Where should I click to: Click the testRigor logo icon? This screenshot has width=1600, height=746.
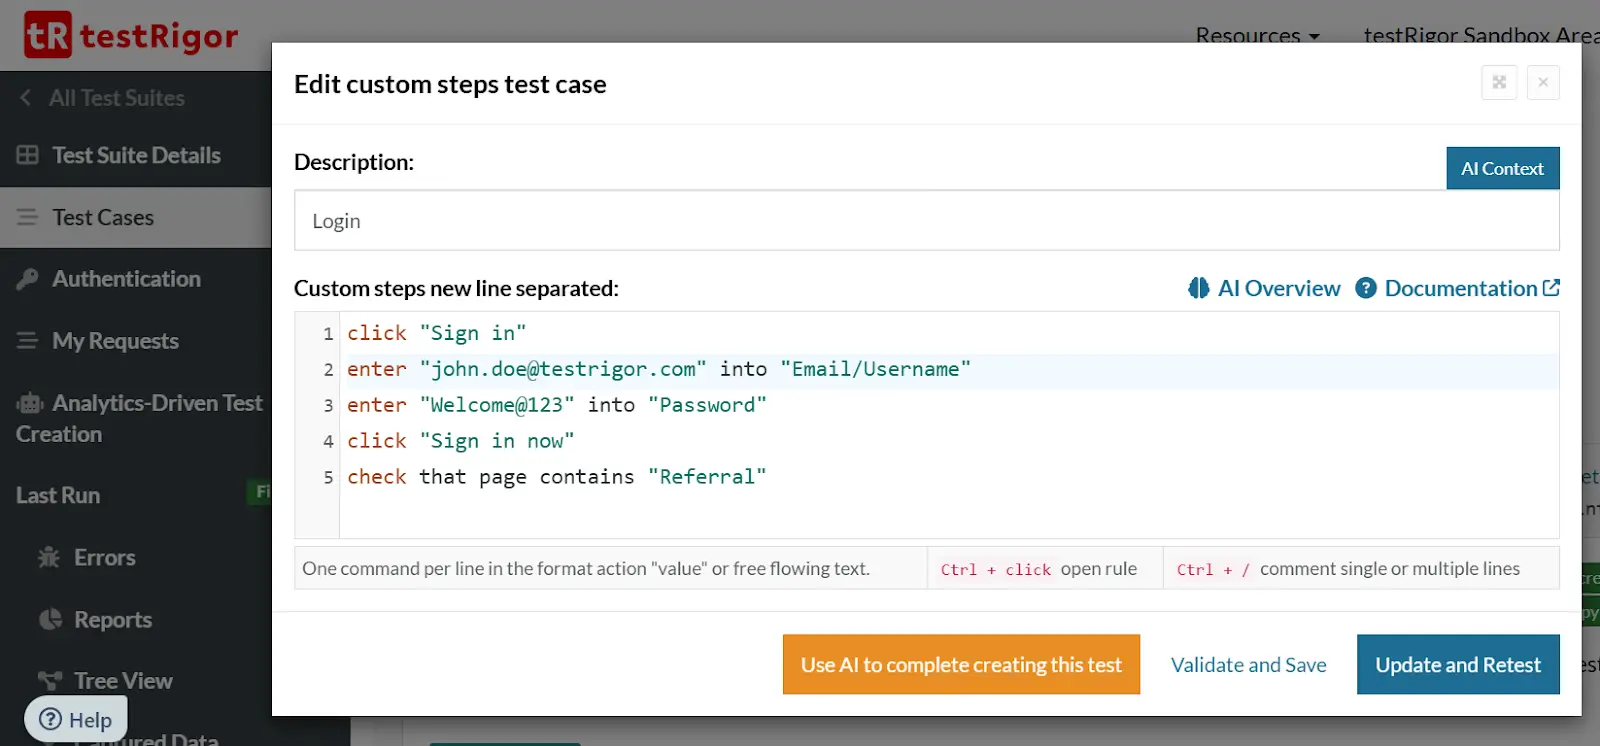tap(47, 35)
